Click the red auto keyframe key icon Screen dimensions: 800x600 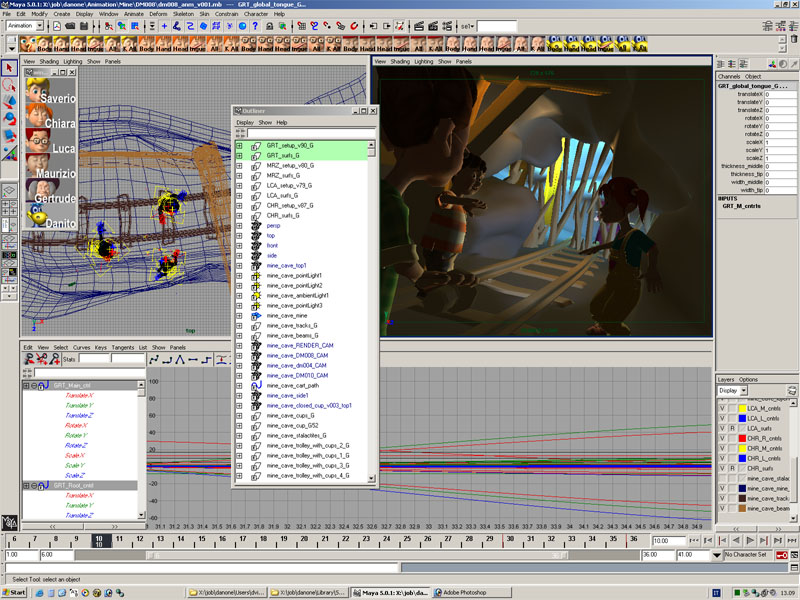(781, 555)
